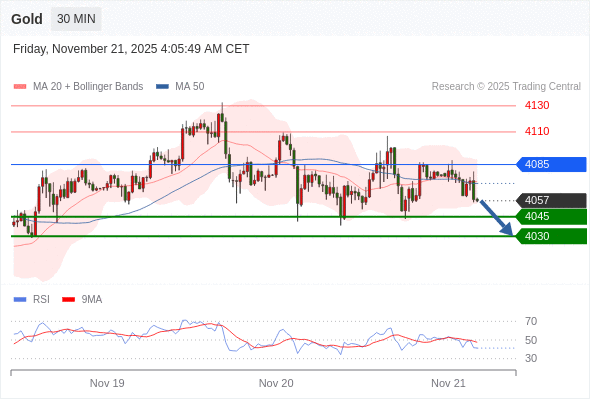Image resolution: width=590 pixels, height=400 pixels.
Task: Click the 4110 resistance level label
Action: (537, 131)
